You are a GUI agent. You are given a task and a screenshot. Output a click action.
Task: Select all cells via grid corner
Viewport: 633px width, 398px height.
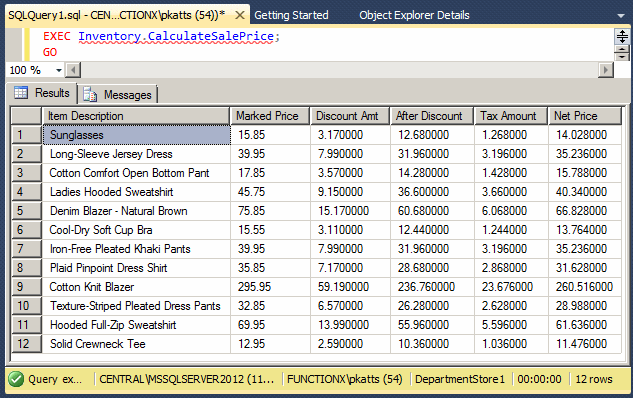[x=26, y=116]
